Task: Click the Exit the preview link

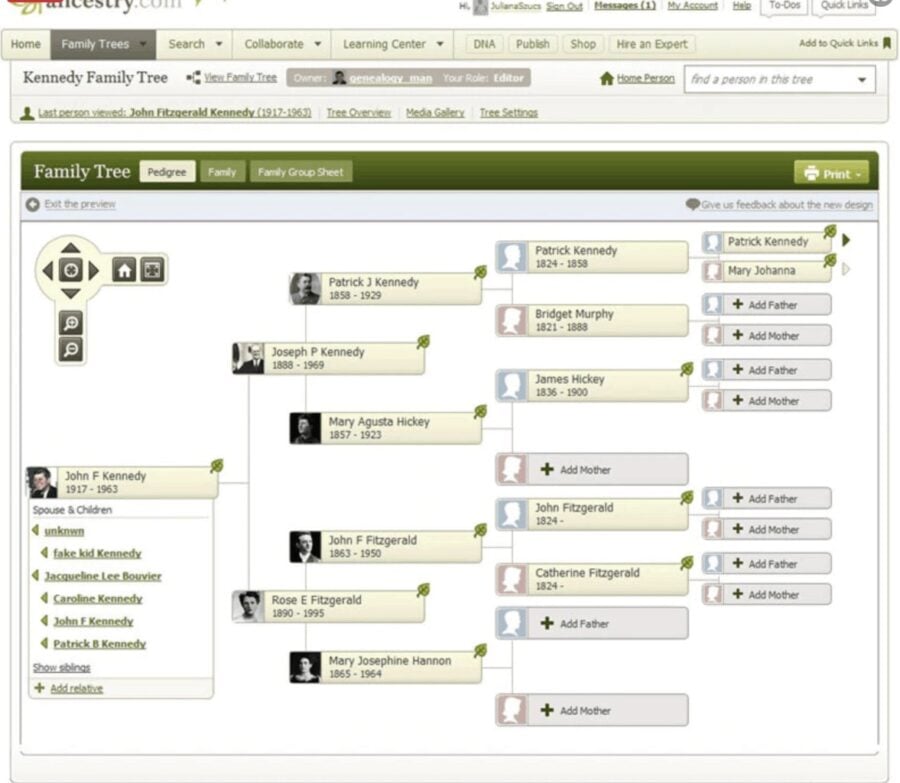Action: (x=79, y=204)
